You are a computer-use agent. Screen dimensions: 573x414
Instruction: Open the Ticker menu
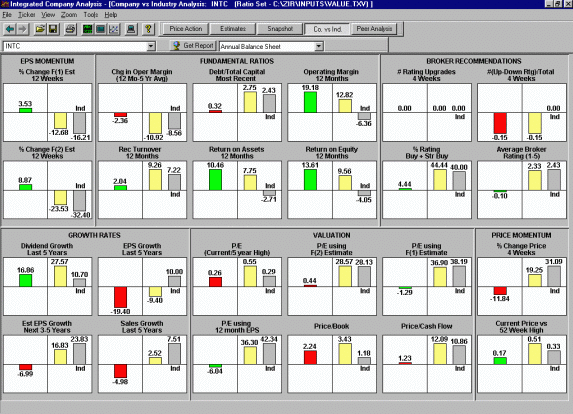tap(27, 15)
